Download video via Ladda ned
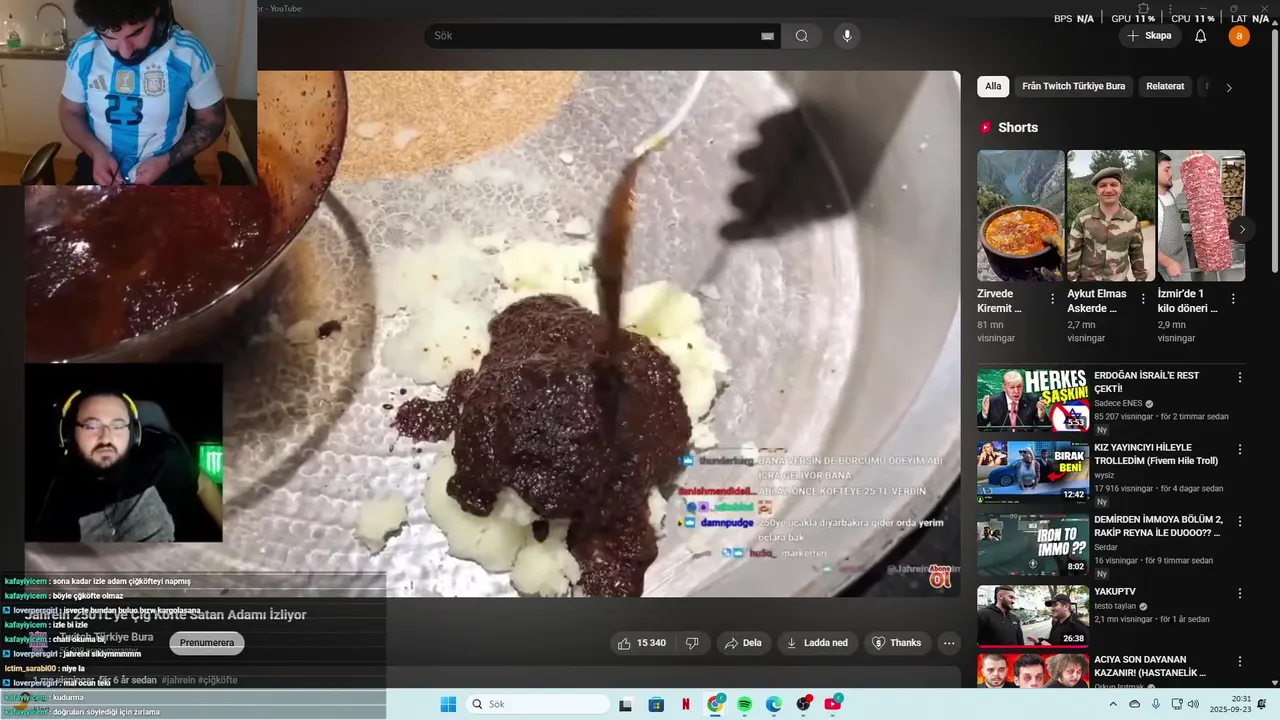 [x=818, y=643]
